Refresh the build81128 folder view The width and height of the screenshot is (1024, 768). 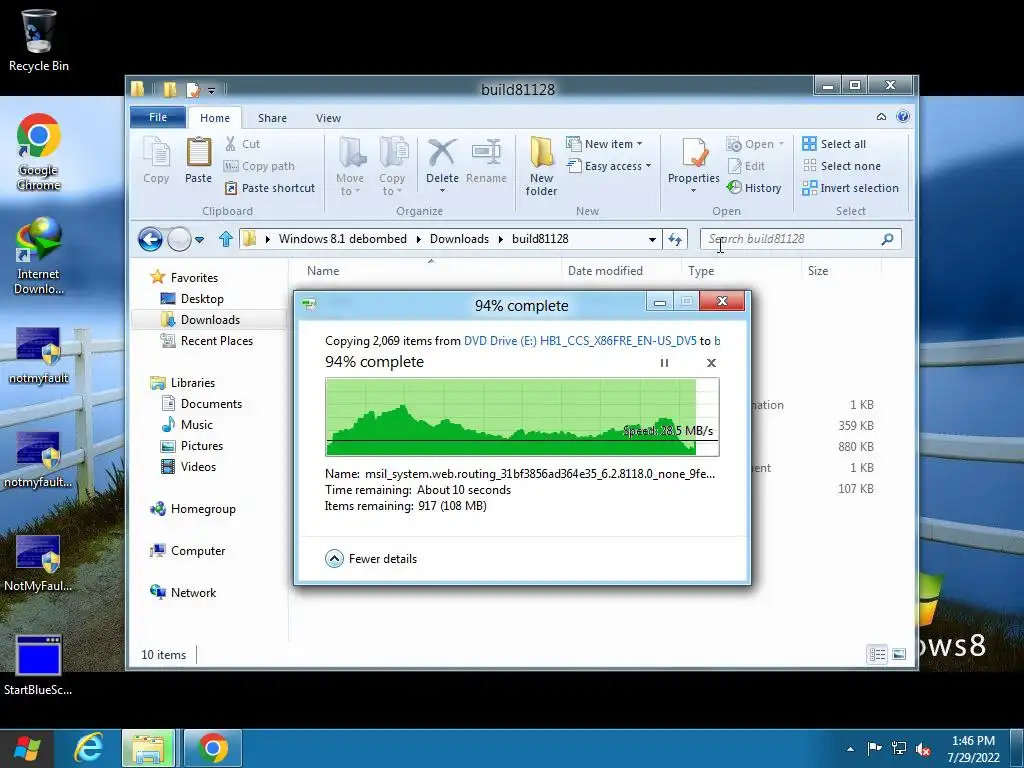(675, 239)
